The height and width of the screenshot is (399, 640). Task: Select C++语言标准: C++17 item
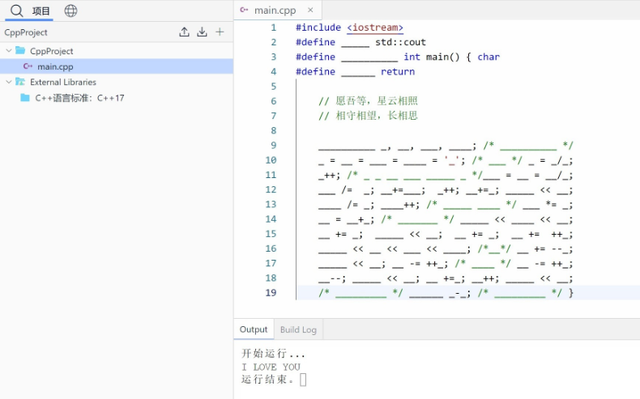tap(80, 98)
